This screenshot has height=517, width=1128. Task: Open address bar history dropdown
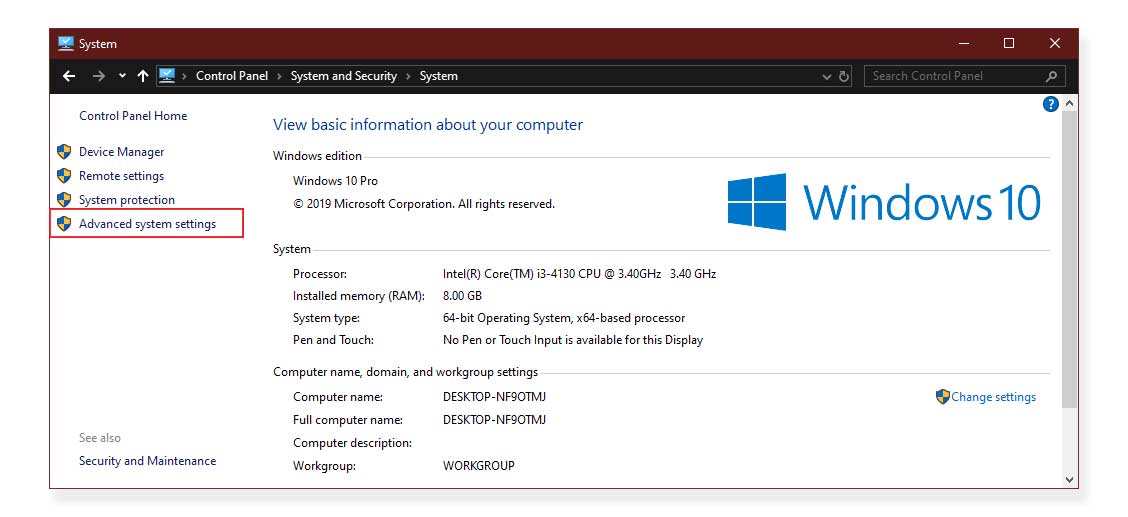pos(827,76)
